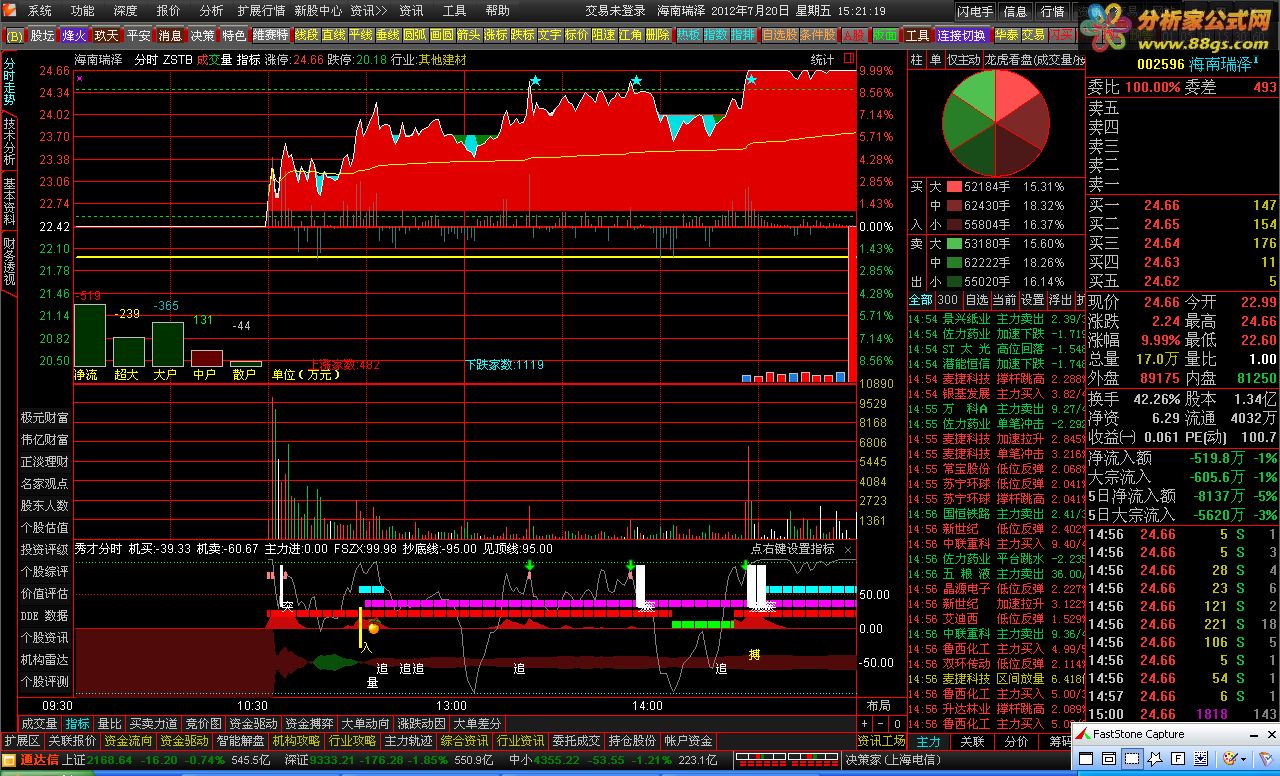
Task: Switch to the 大单动向 indicator tab
Action: coord(365,723)
